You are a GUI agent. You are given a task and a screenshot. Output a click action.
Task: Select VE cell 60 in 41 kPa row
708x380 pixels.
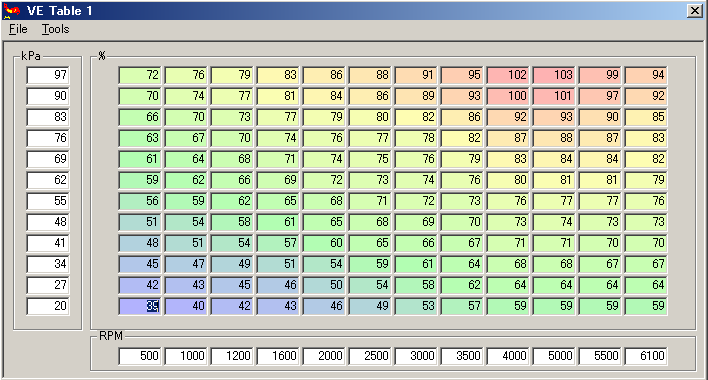324,243
